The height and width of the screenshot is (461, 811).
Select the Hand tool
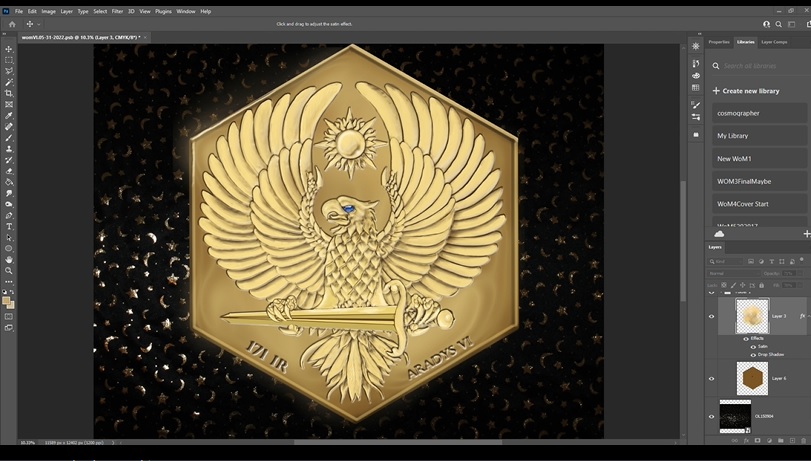tap(9, 259)
